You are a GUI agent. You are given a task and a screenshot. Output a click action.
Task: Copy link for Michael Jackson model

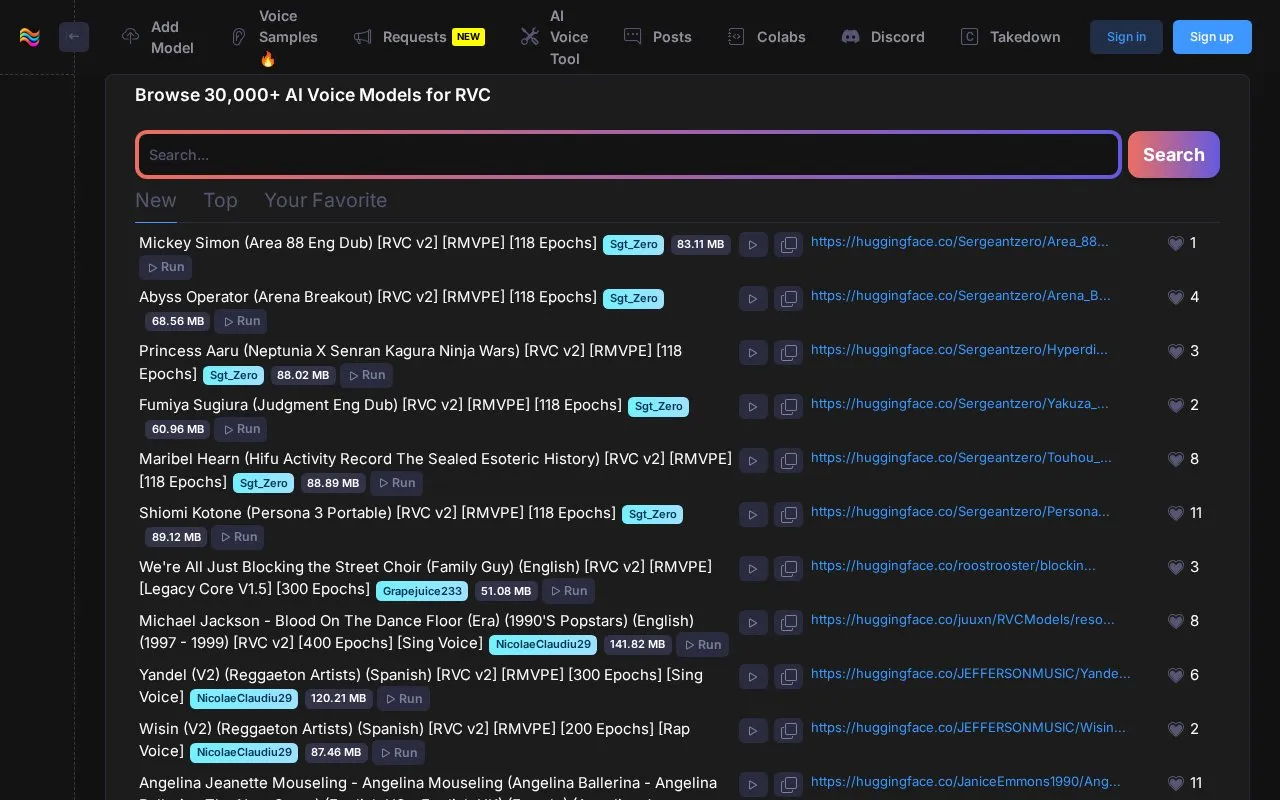click(x=789, y=623)
